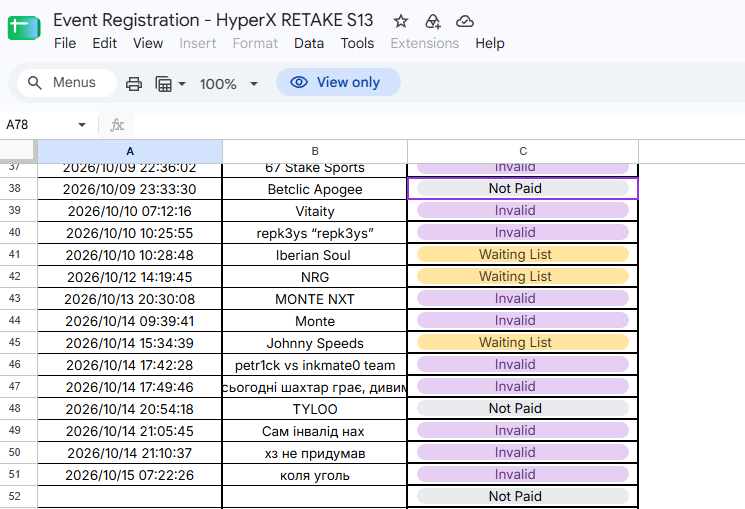This screenshot has width=745, height=509.
Task: Click the Vitaity team cell
Action: [x=315, y=211]
